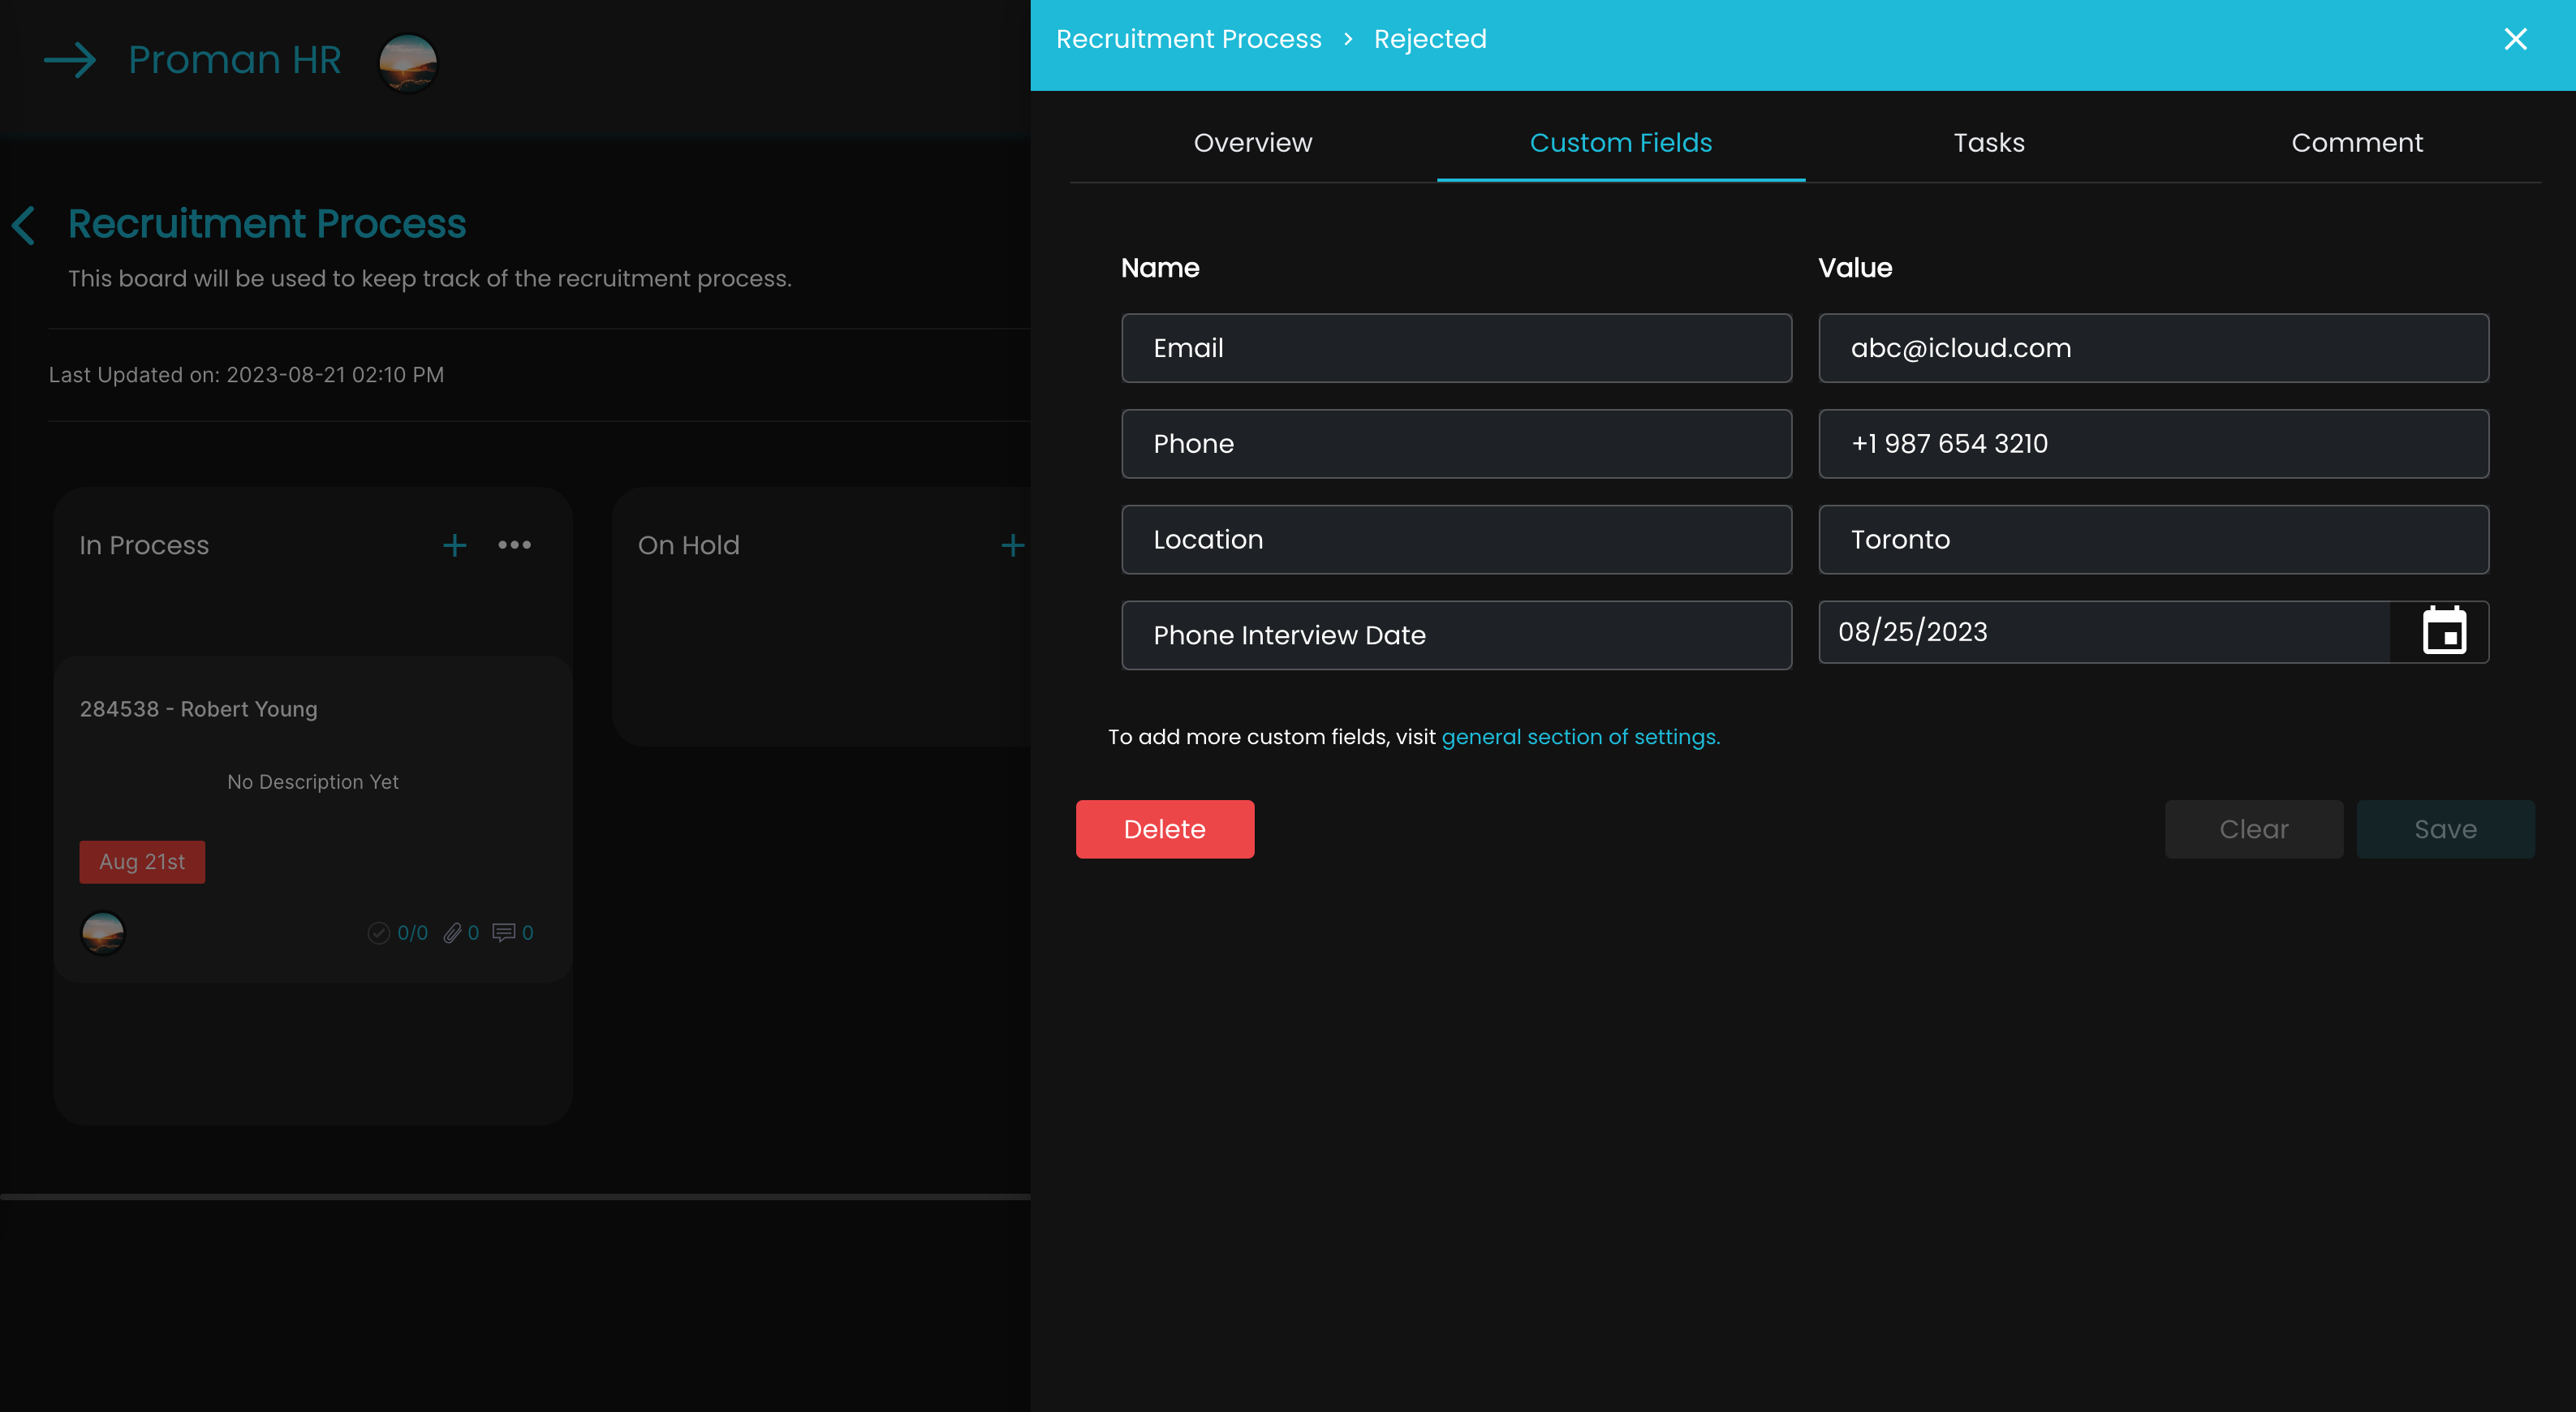The height and width of the screenshot is (1412, 2576).
Task: Add a card to On Hold column
Action: tap(1012, 545)
